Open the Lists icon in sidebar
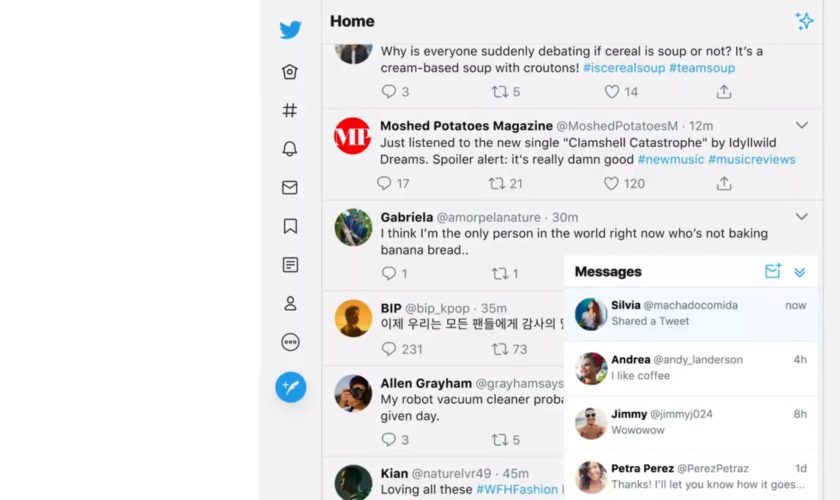The height and width of the screenshot is (500, 840). [x=290, y=265]
